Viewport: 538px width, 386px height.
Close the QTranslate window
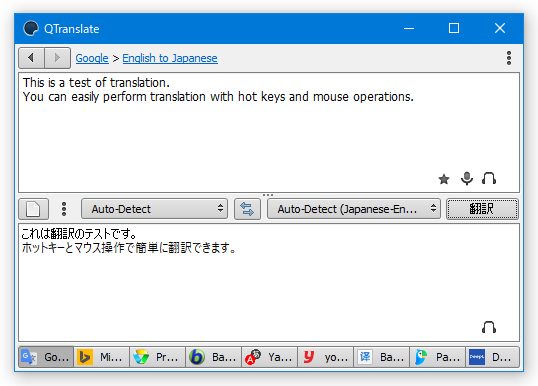coord(500,28)
